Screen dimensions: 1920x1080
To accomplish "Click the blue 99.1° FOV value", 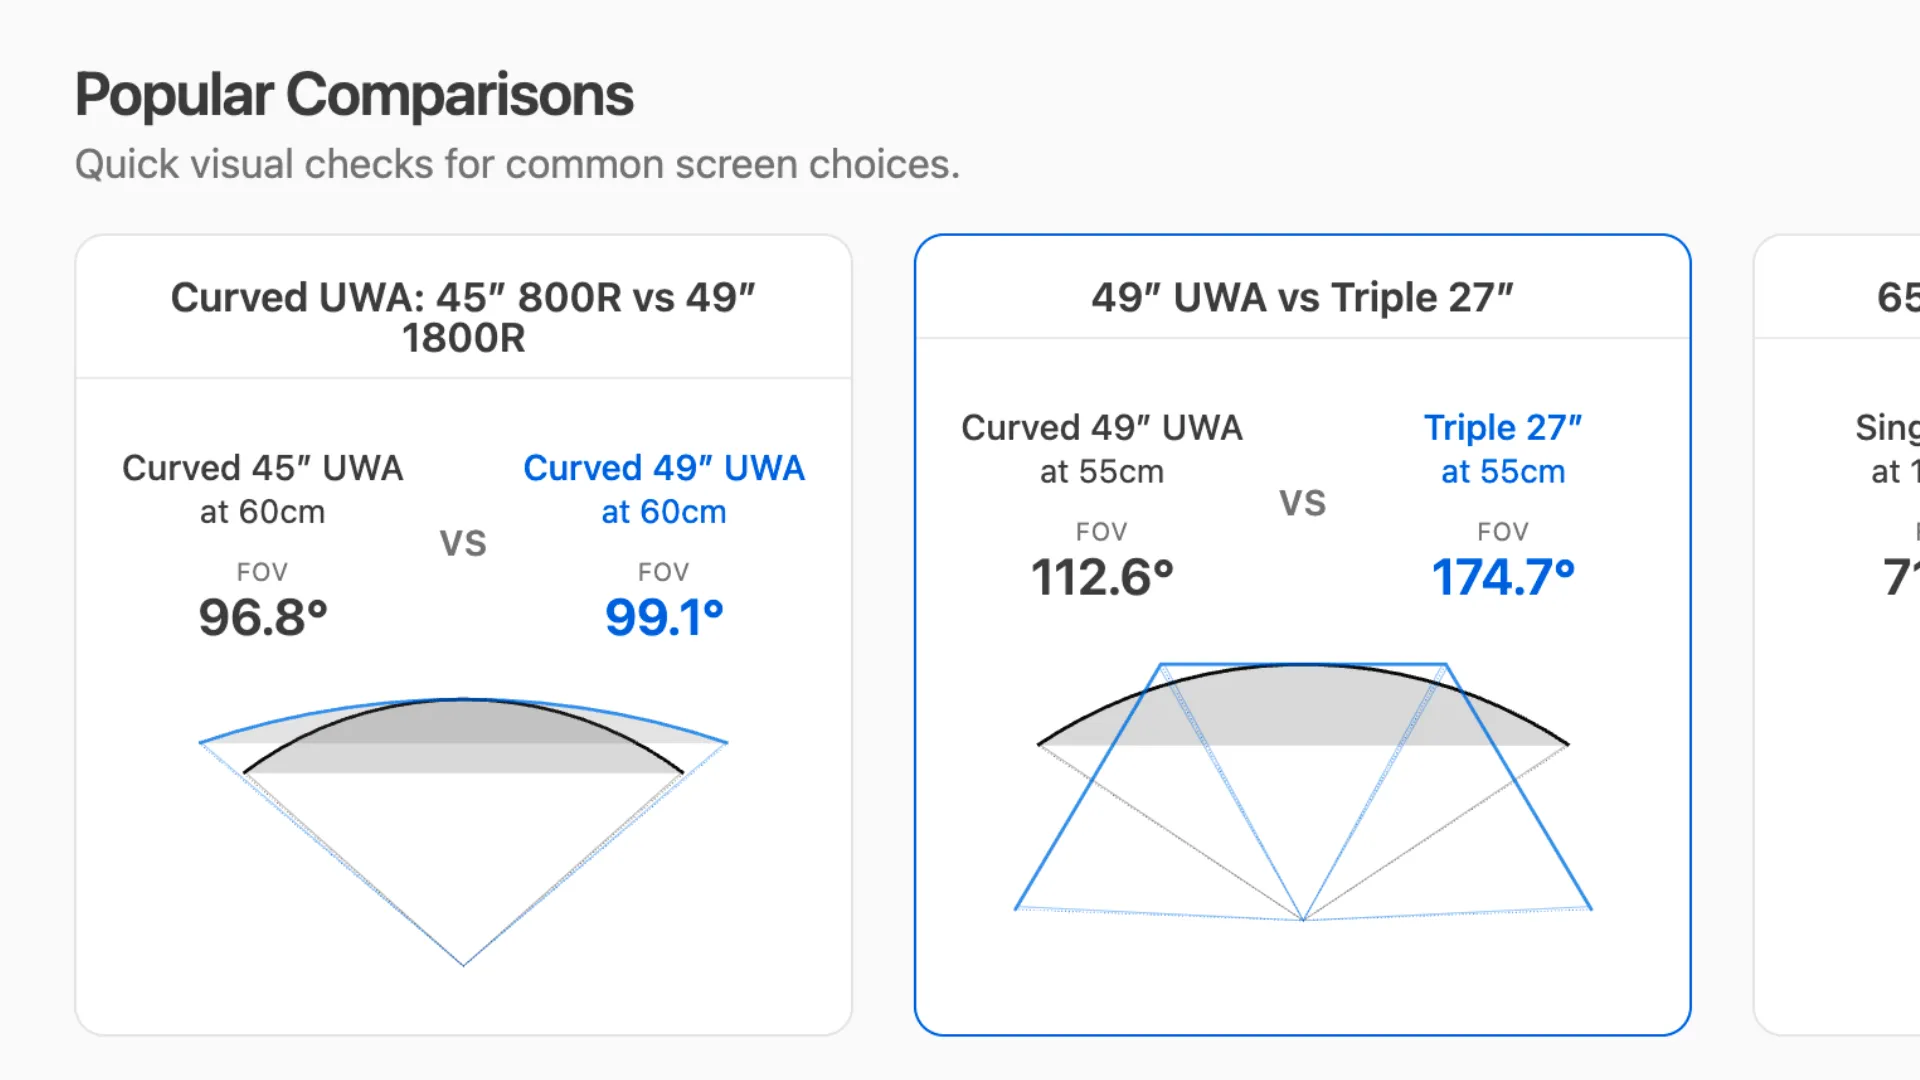I will coord(663,617).
